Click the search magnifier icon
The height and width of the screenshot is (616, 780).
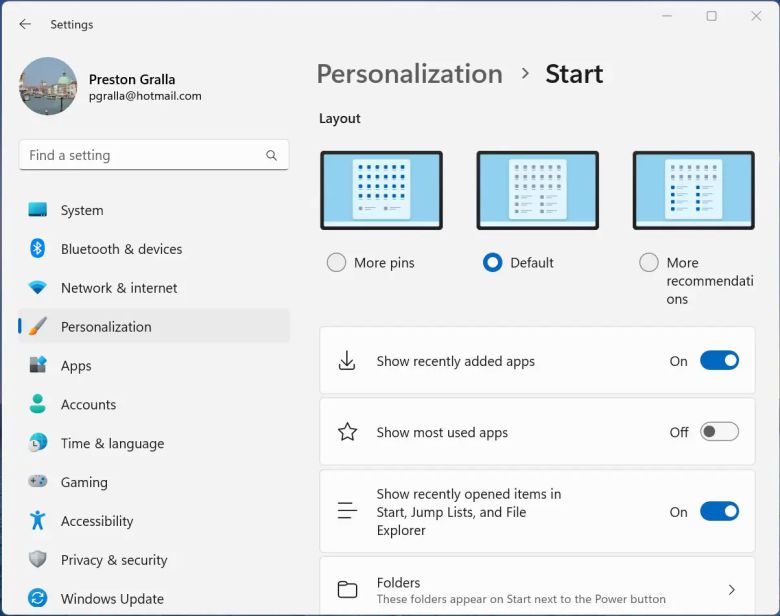[271, 156]
